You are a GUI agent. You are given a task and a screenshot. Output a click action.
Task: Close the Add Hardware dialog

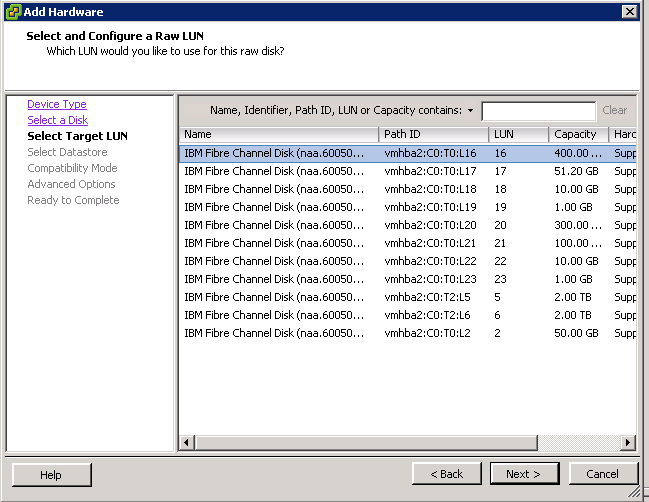tap(630, 12)
